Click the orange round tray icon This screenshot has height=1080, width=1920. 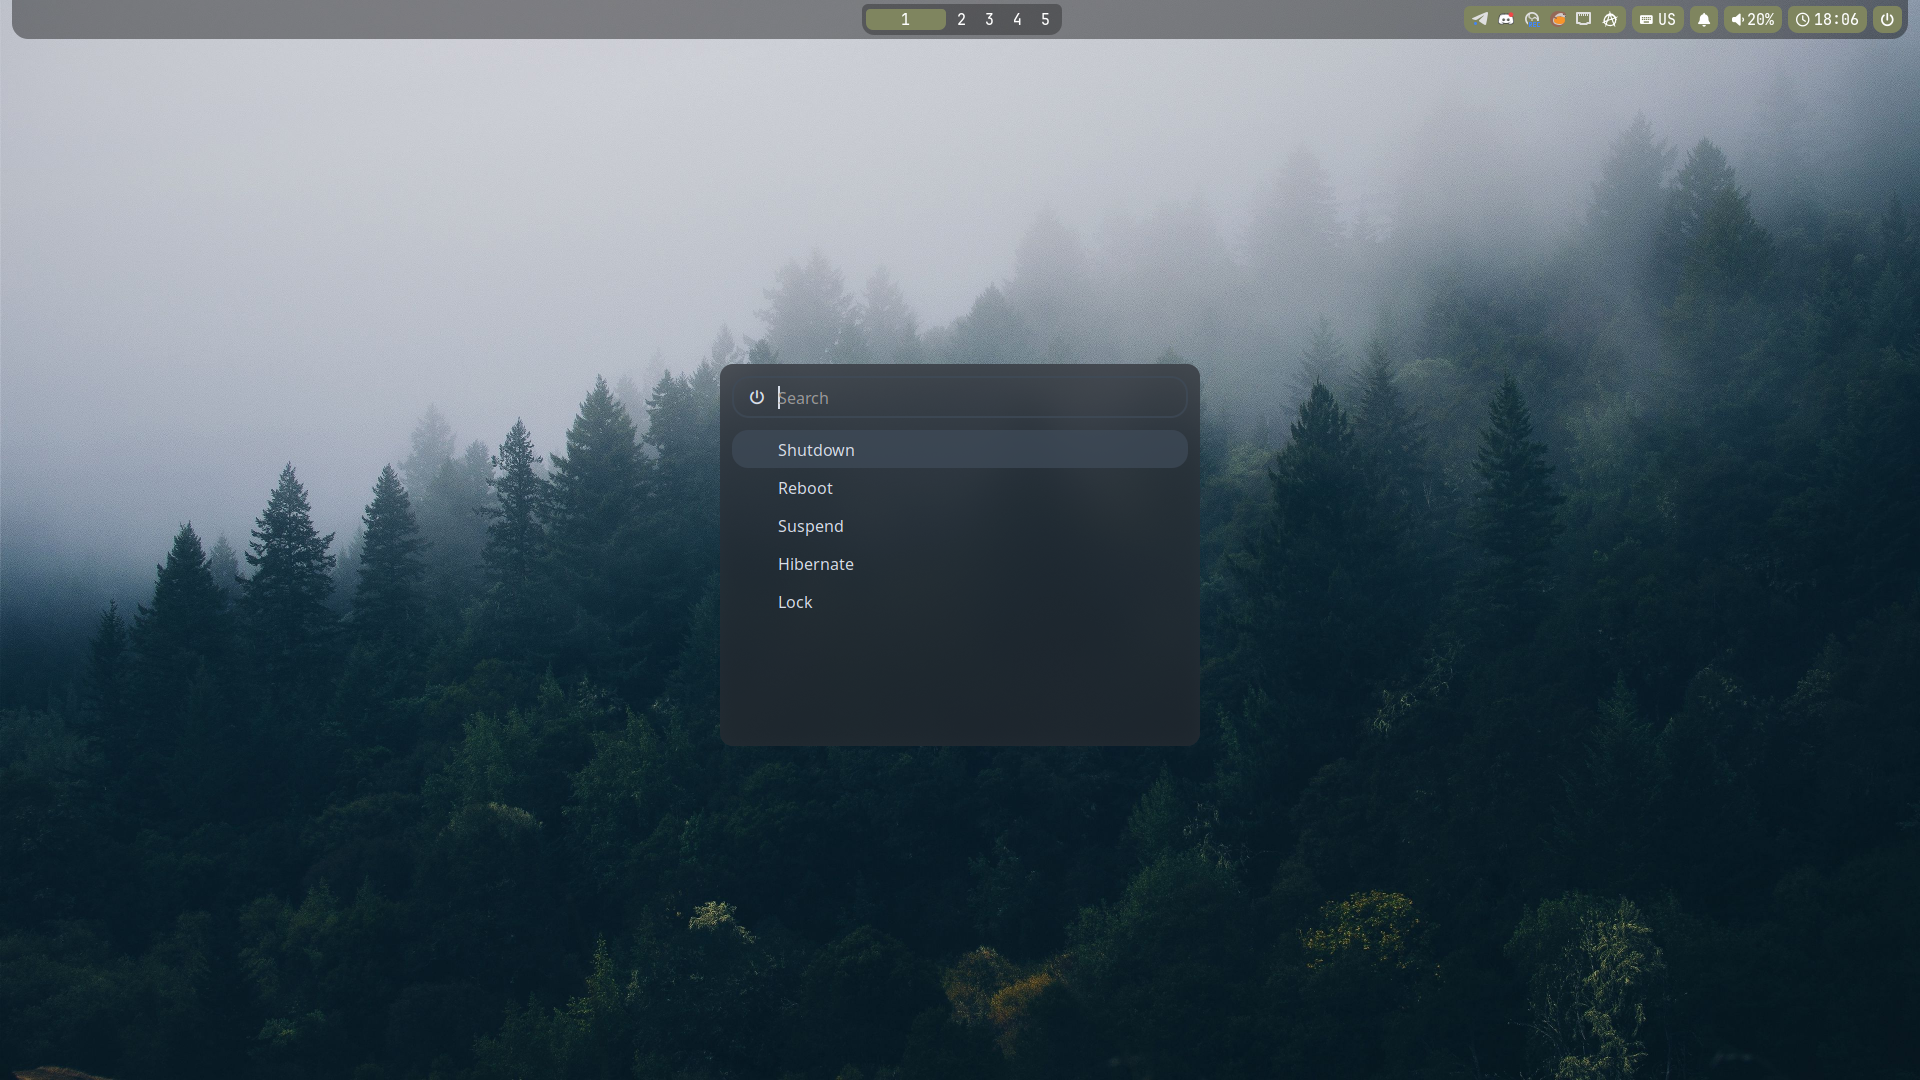[1558, 19]
